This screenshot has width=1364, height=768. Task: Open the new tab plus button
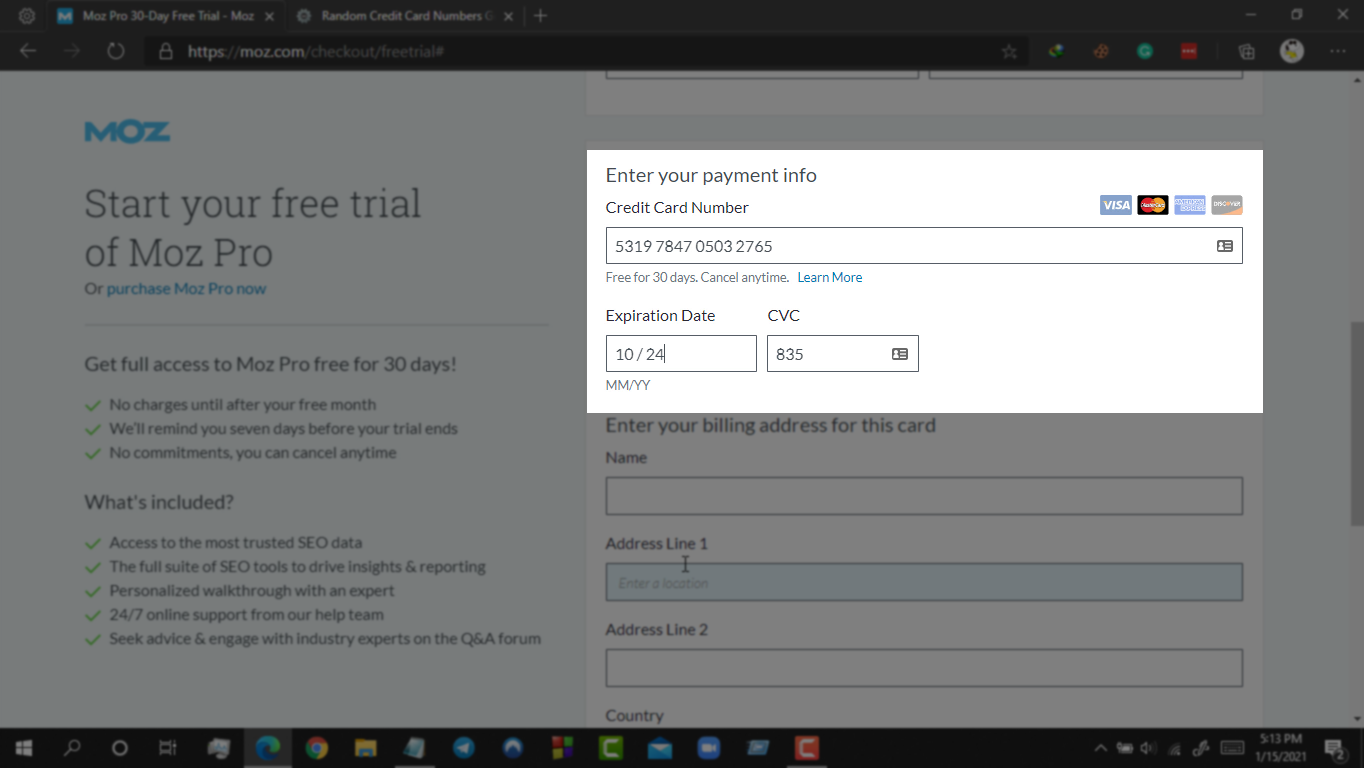click(x=540, y=16)
